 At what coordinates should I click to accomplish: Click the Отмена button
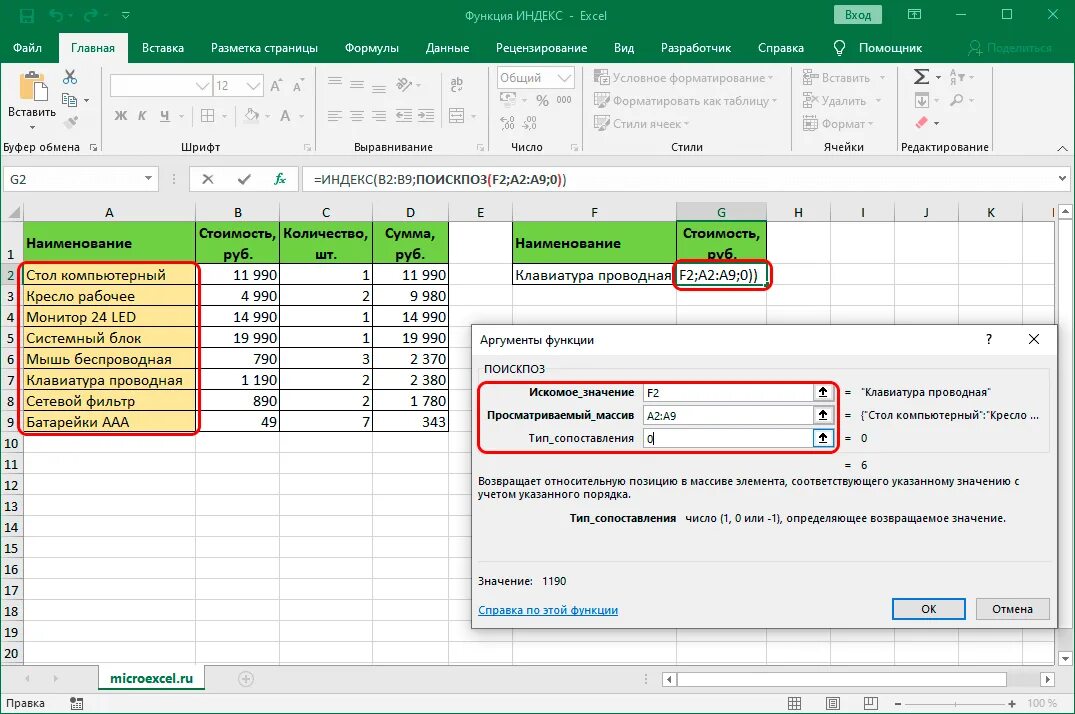[1012, 608]
